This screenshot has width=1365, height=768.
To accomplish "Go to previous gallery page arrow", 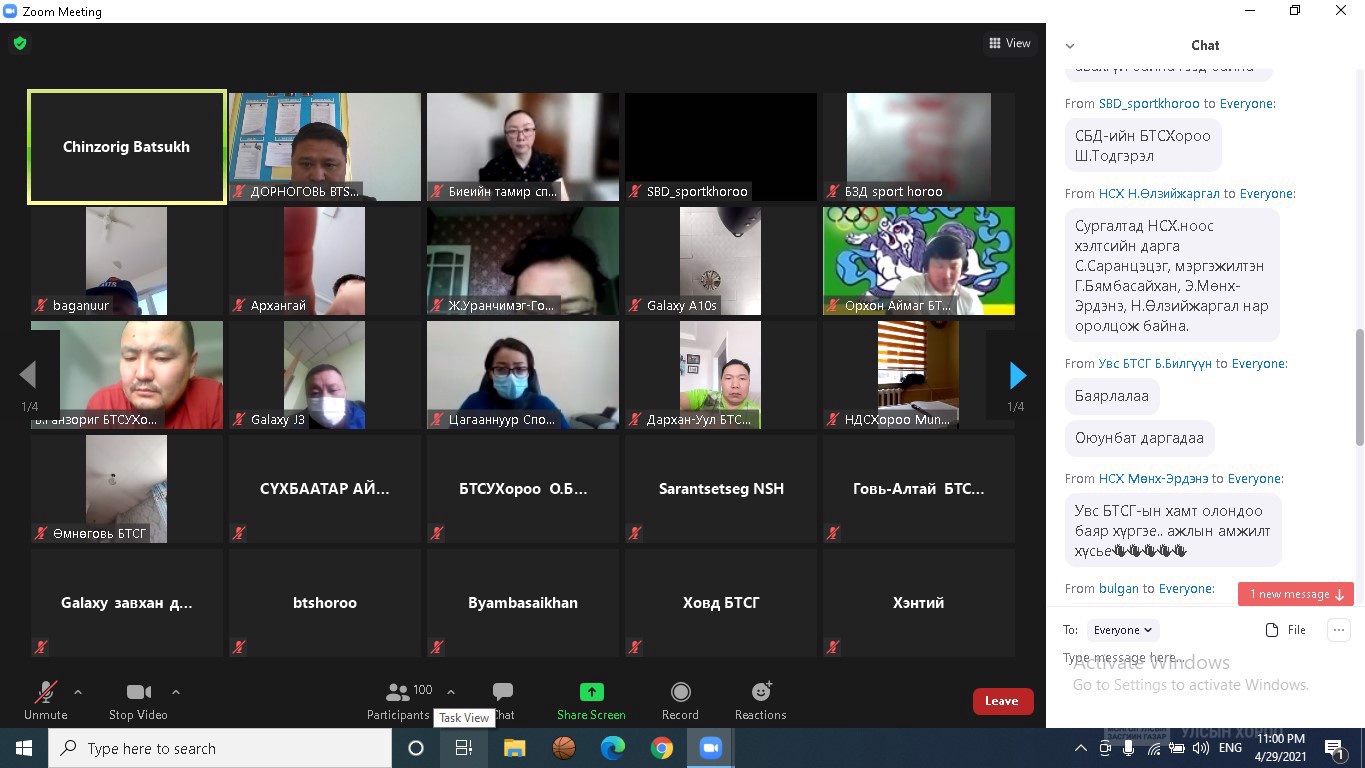I will point(29,375).
